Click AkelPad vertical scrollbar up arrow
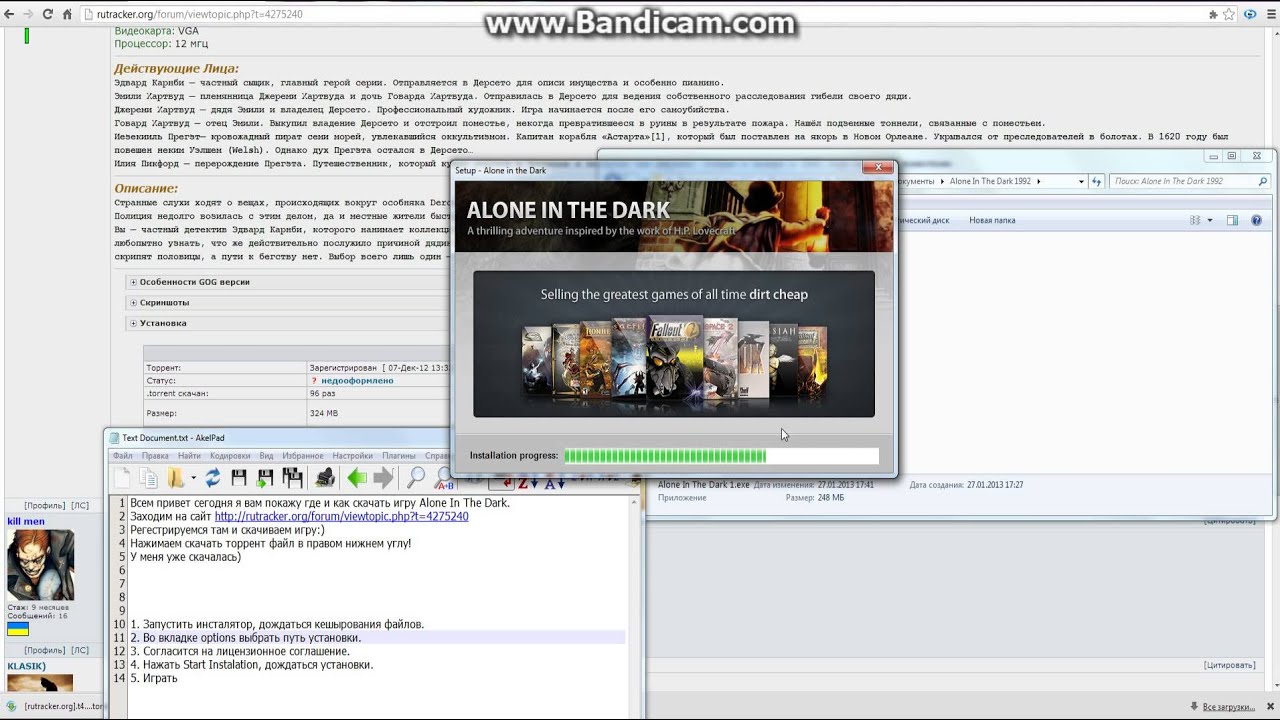This screenshot has height=720, width=1280. (x=635, y=501)
